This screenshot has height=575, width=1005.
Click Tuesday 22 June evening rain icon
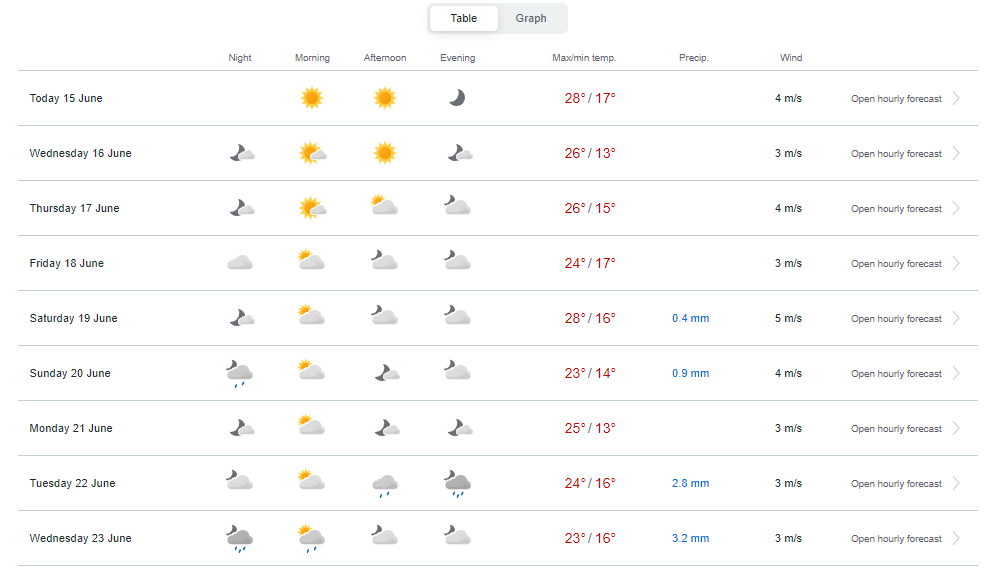(458, 484)
